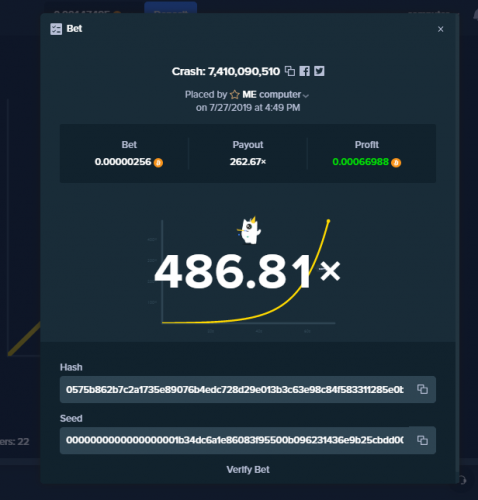The width and height of the screenshot is (478, 500).
Task: Copy the Hash value
Action: click(422, 389)
